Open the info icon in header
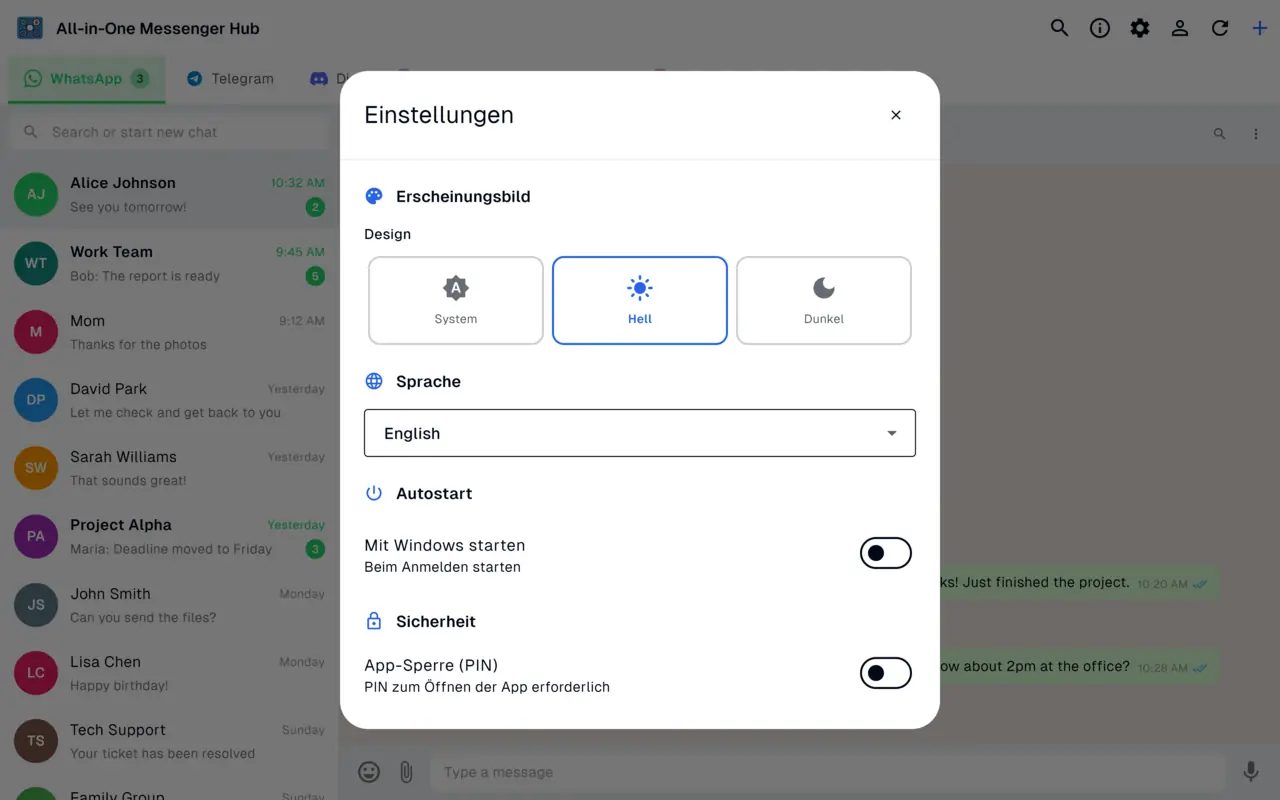The width and height of the screenshot is (1280, 800). point(1100,28)
